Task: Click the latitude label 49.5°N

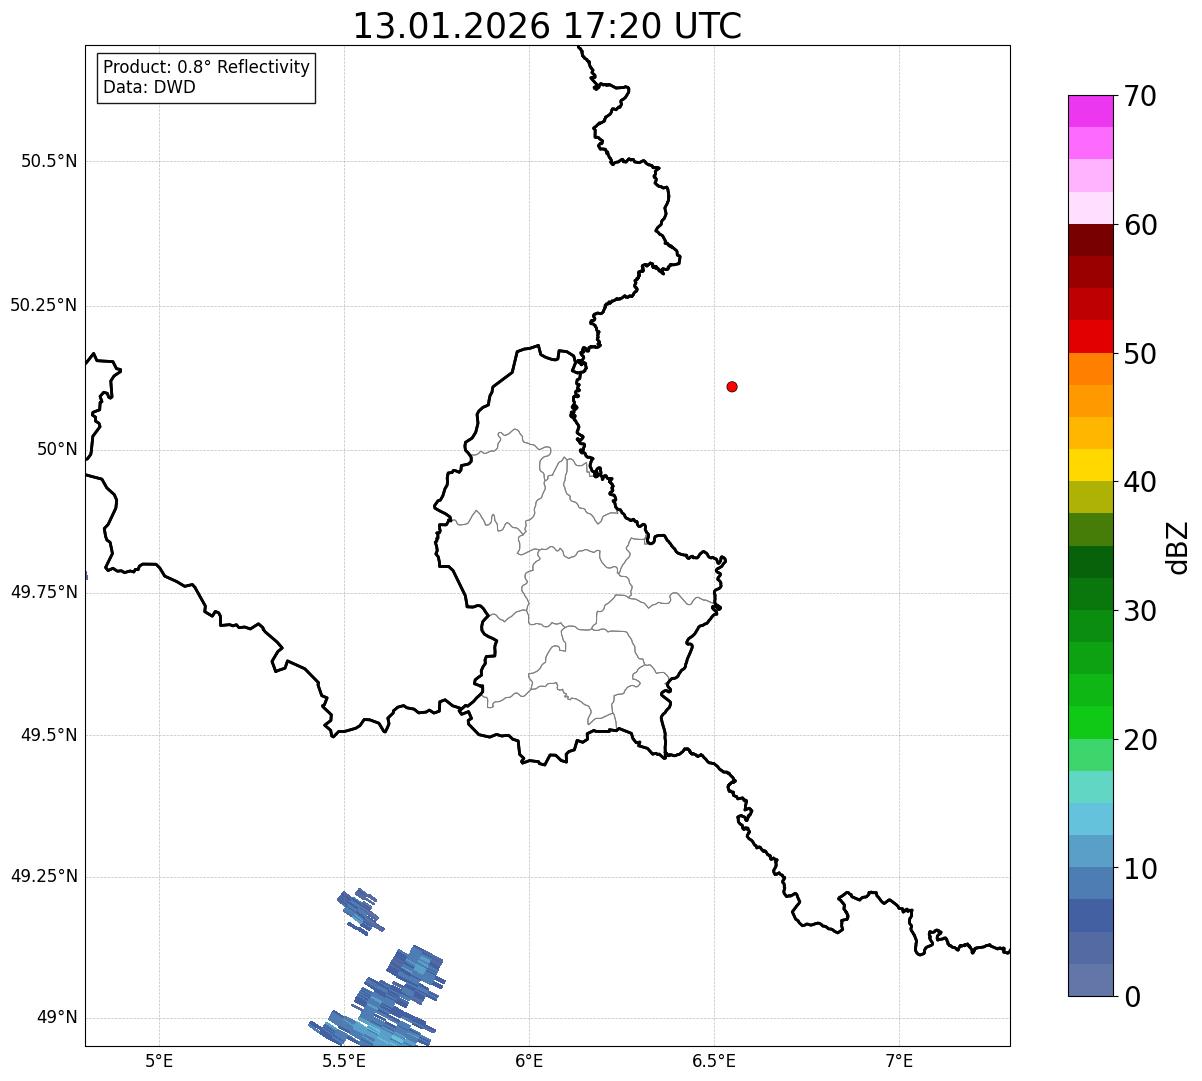Action: point(49,735)
